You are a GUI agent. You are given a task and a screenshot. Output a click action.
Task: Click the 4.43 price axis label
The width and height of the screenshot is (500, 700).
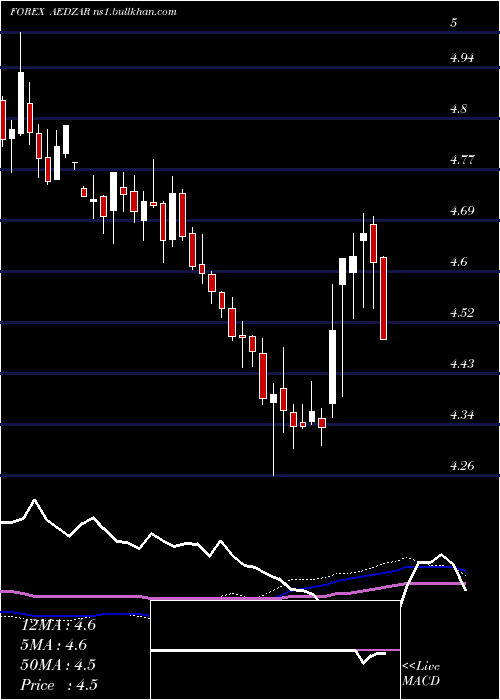click(x=461, y=363)
